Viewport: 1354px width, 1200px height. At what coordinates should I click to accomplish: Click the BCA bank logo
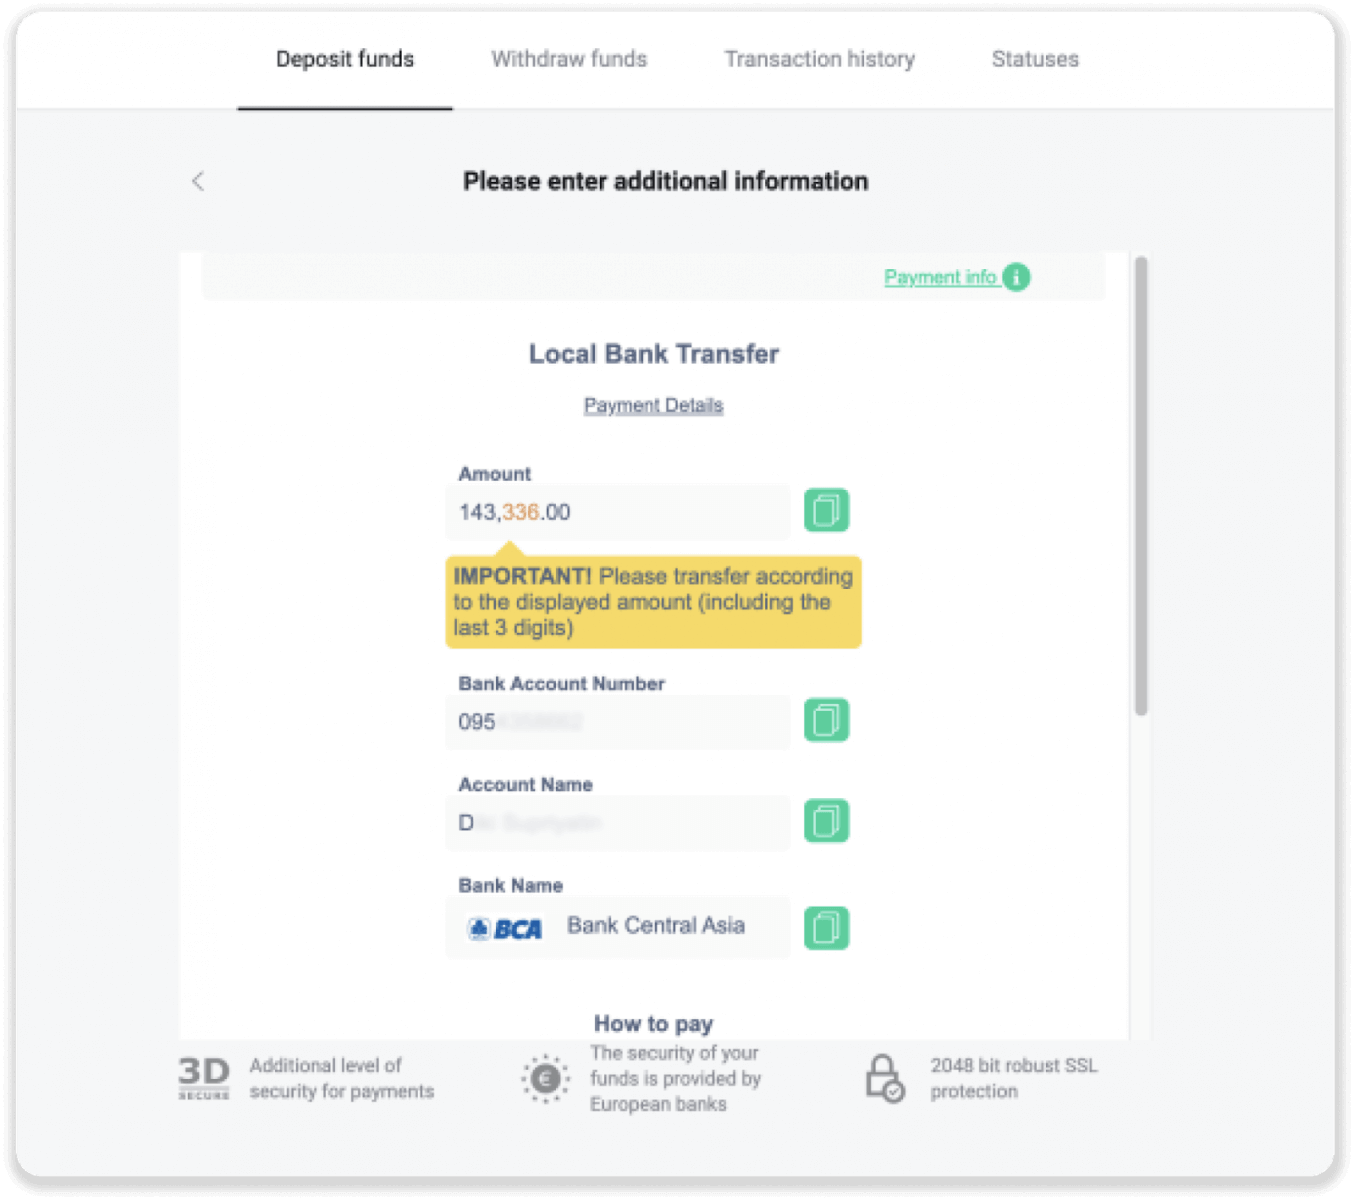point(505,929)
